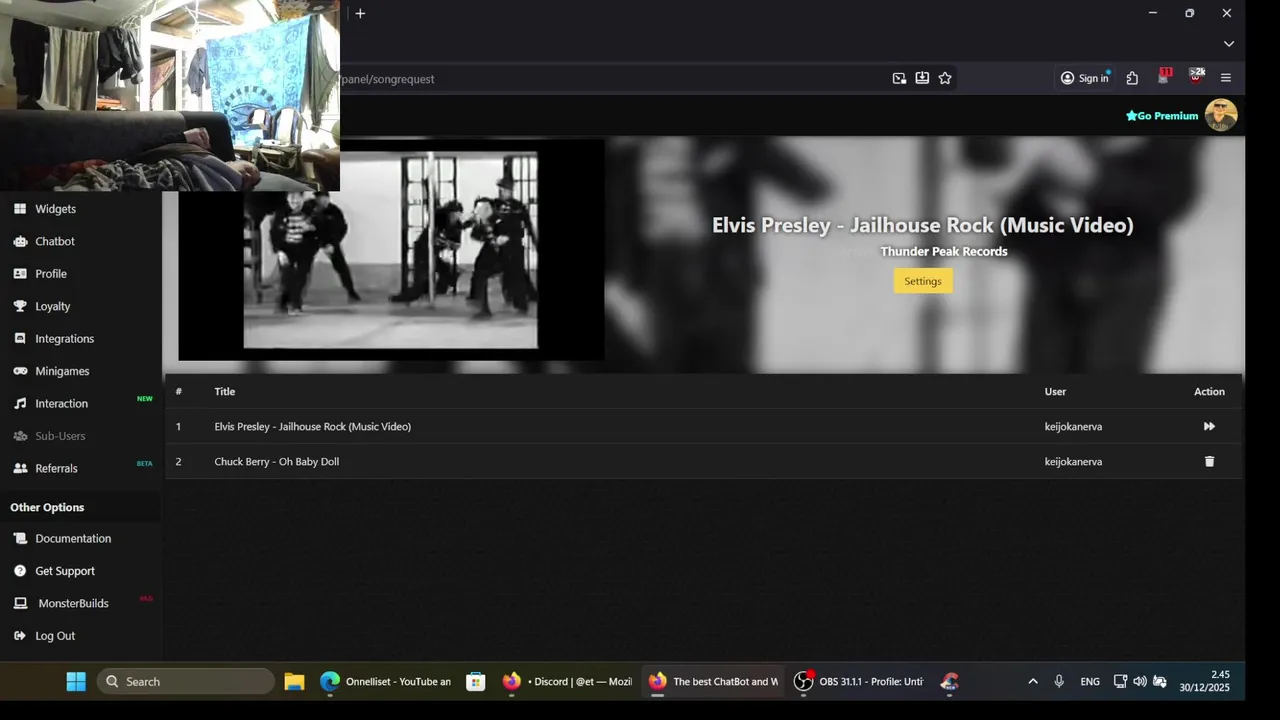Click the ENG language indicator
This screenshot has width=1280, height=720.
1090,681
